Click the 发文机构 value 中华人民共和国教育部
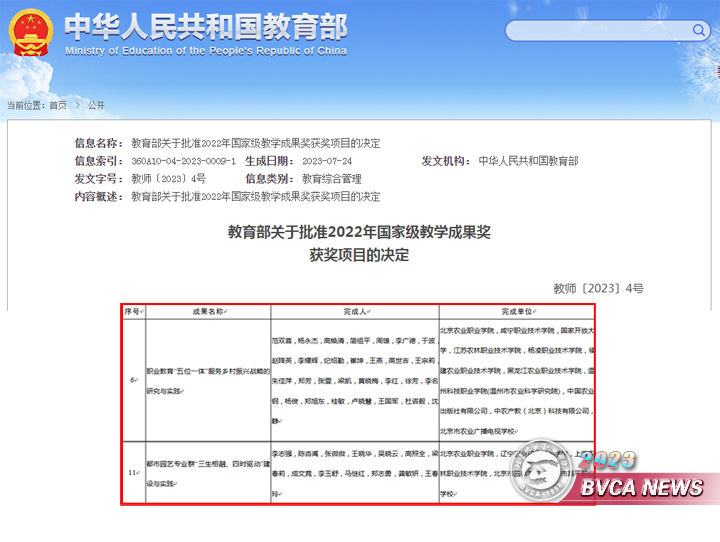Viewport: 720px width, 542px height. coord(528,161)
